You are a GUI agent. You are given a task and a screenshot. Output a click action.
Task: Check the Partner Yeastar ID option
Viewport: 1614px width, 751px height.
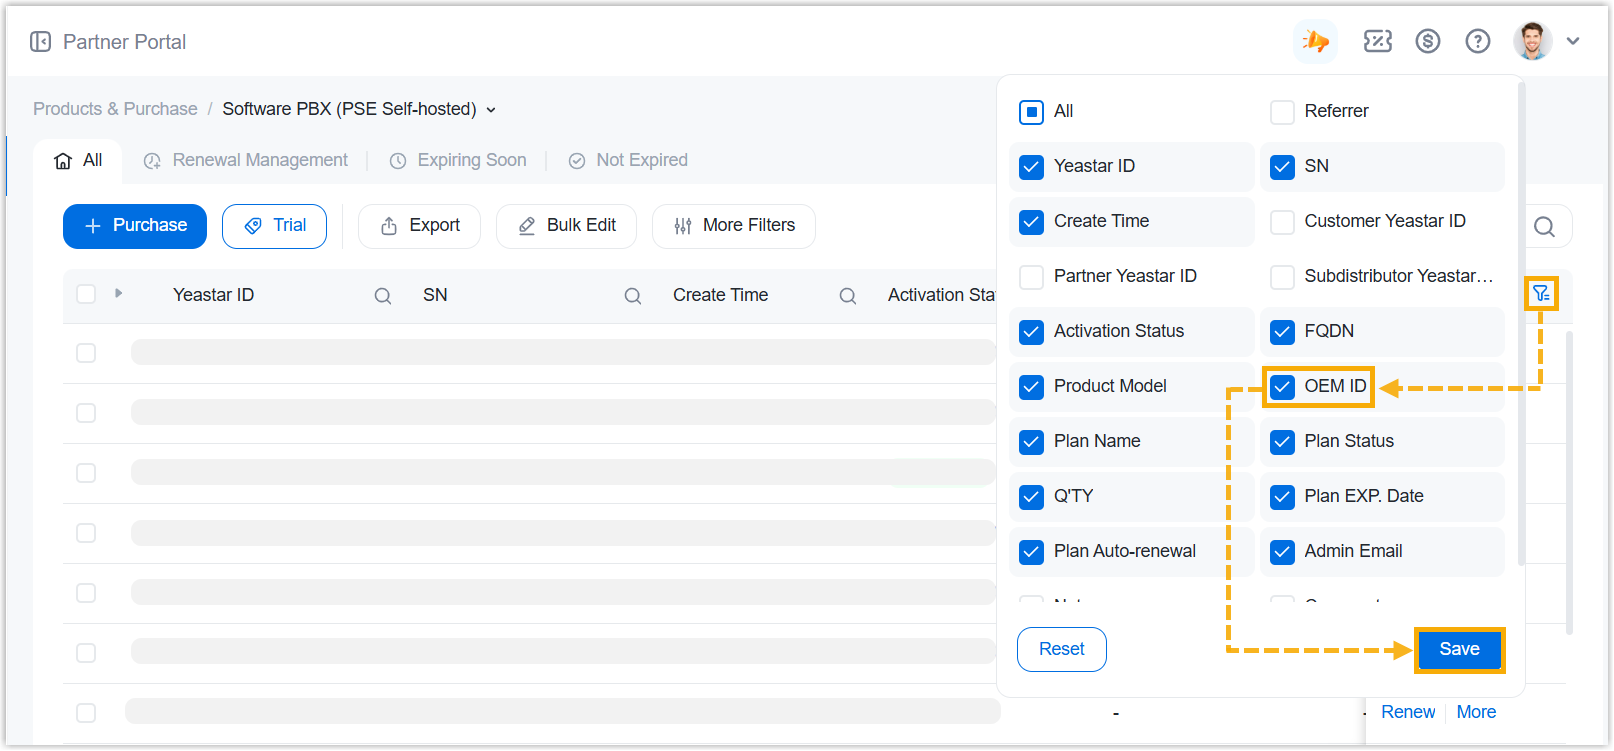1031,277
